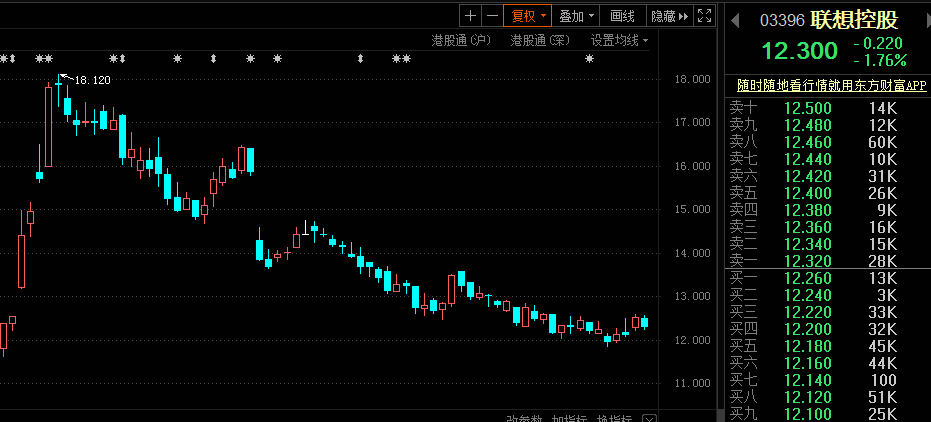Click the 联想控股 stock name title

point(853,20)
